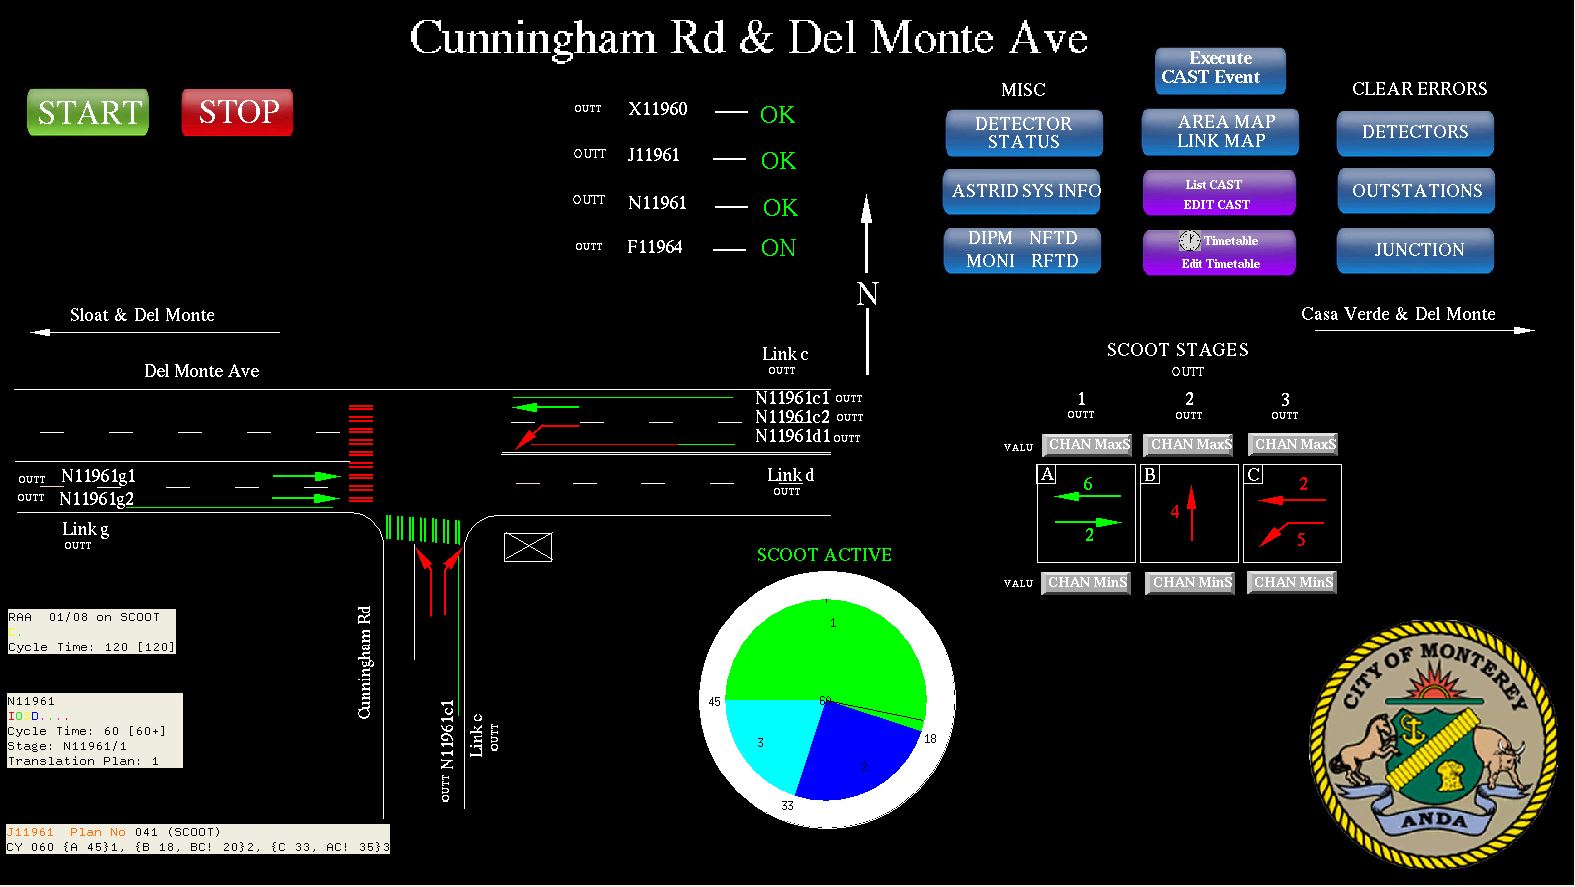
Task: Click CHAN MinS for stage 3
Action: (1292, 582)
